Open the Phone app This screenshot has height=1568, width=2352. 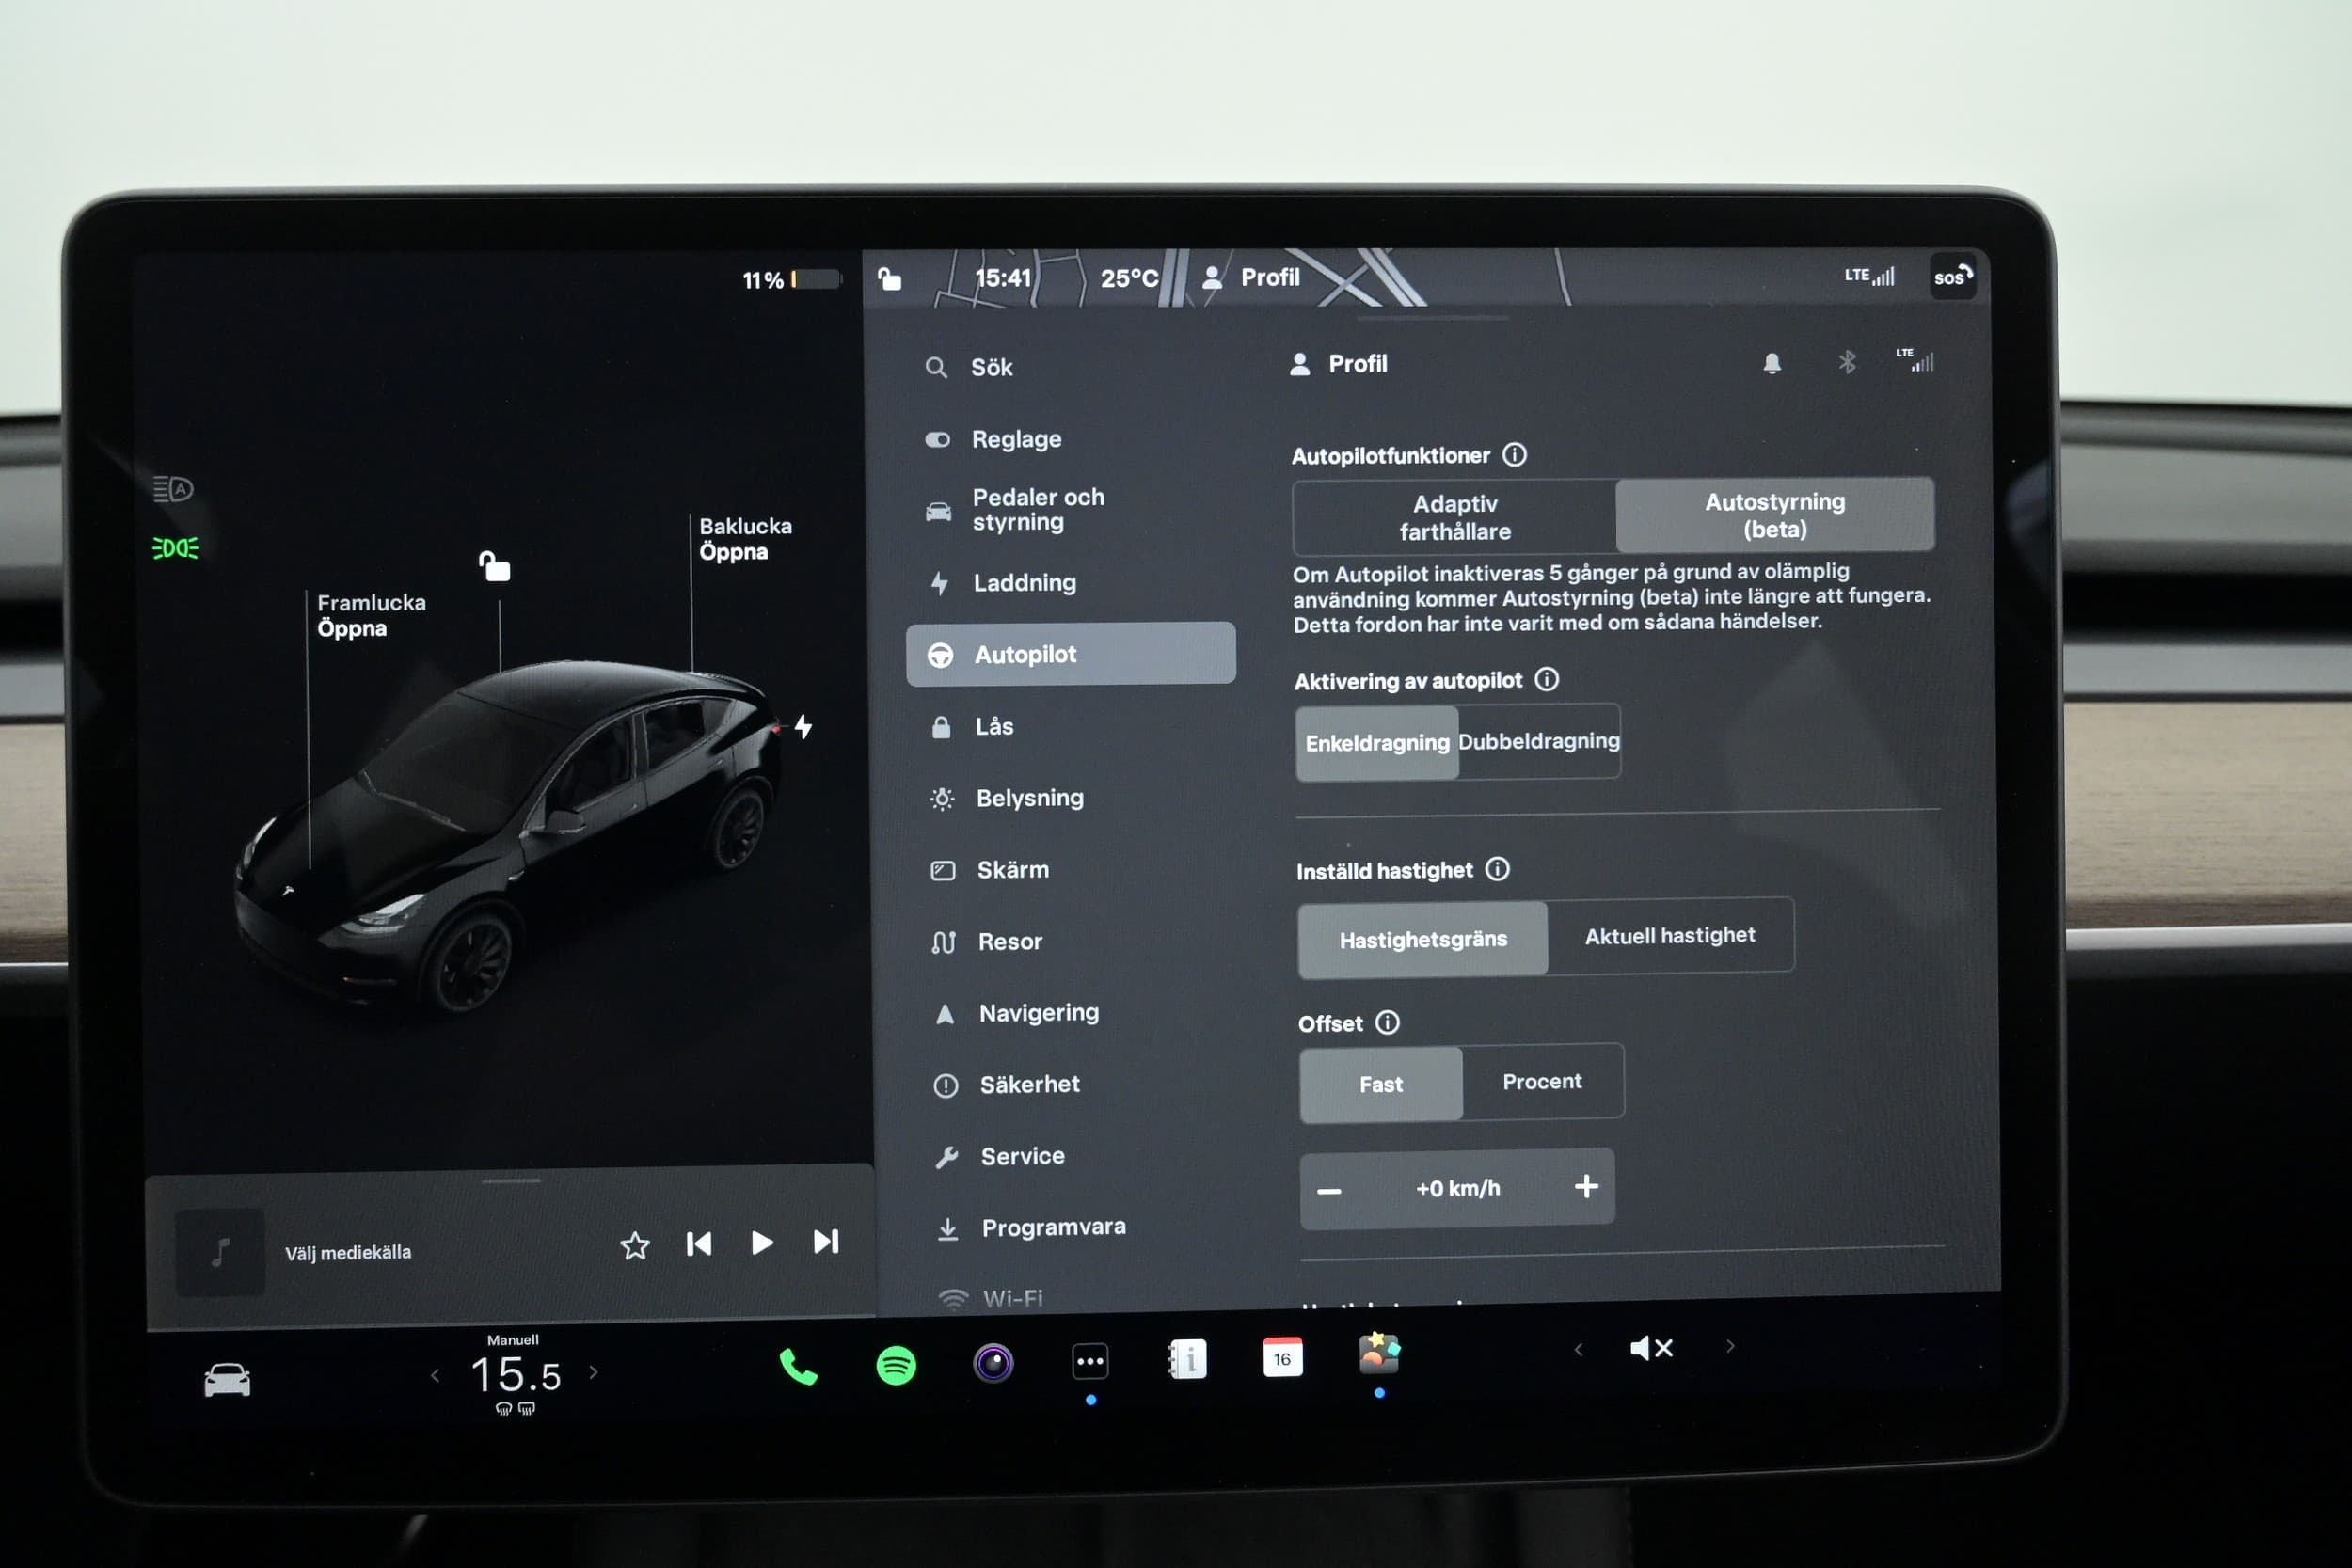(x=798, y=1367)
